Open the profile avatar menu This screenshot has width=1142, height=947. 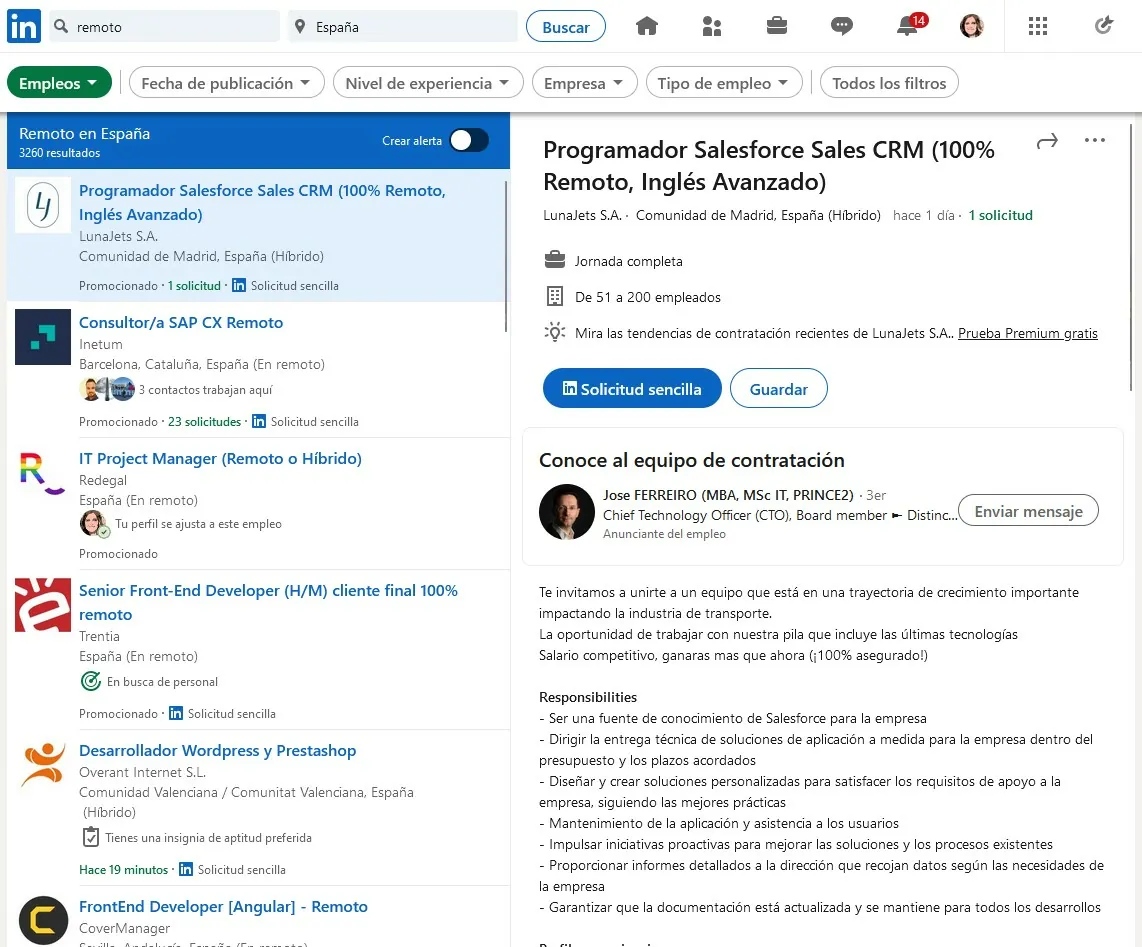pos(972,26)
